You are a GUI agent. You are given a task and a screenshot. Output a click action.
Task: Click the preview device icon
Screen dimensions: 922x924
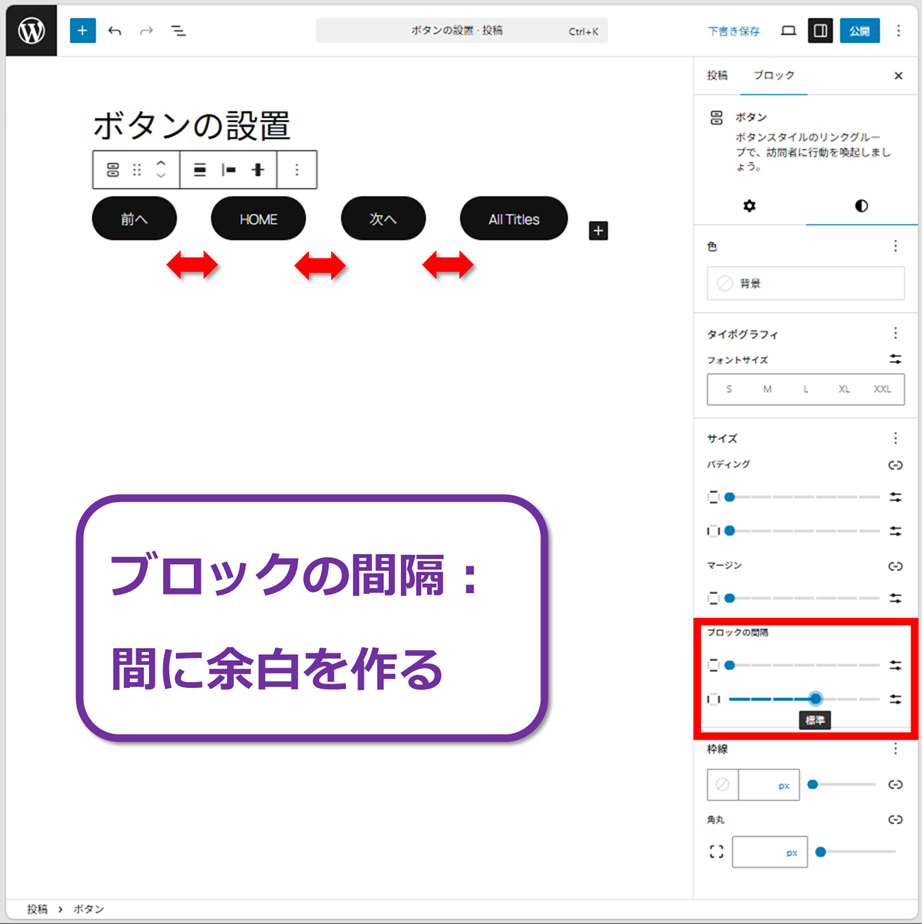pyautogui.click(x=788, y=31)
